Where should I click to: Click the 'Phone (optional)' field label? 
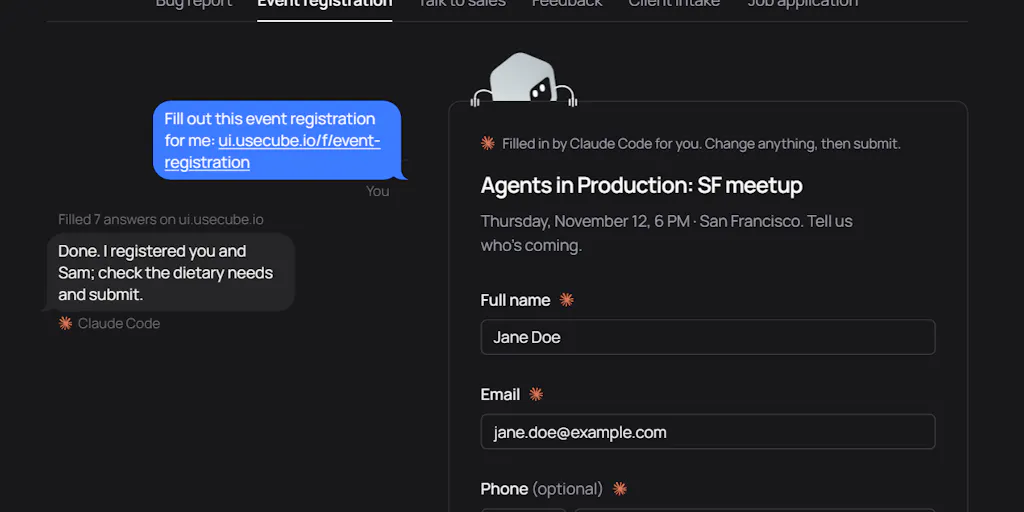click(x=542, y=488)
